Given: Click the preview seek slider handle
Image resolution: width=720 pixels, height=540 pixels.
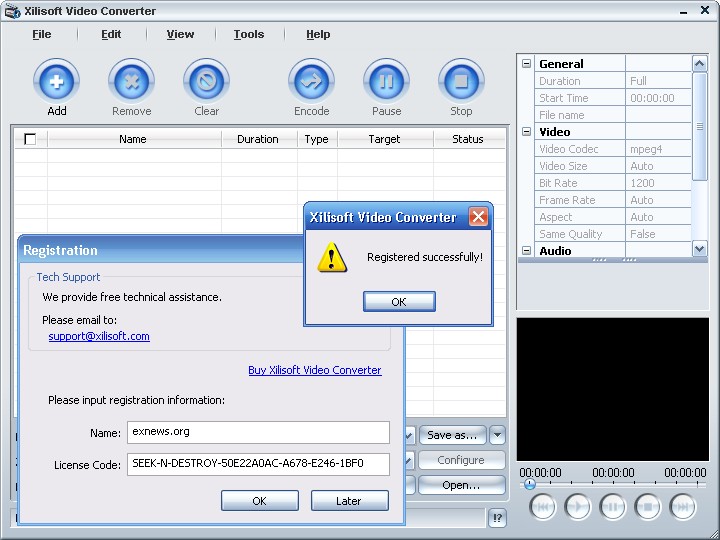Looking at the screenshot, I should (529, 484).
